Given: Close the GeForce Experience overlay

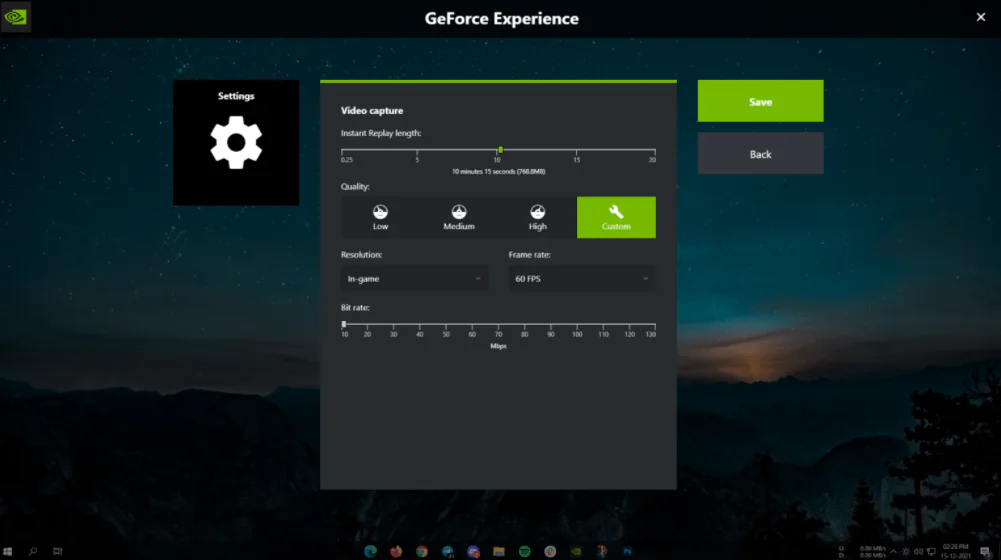Looking at the screenshot, I should (x=980, y=17).
